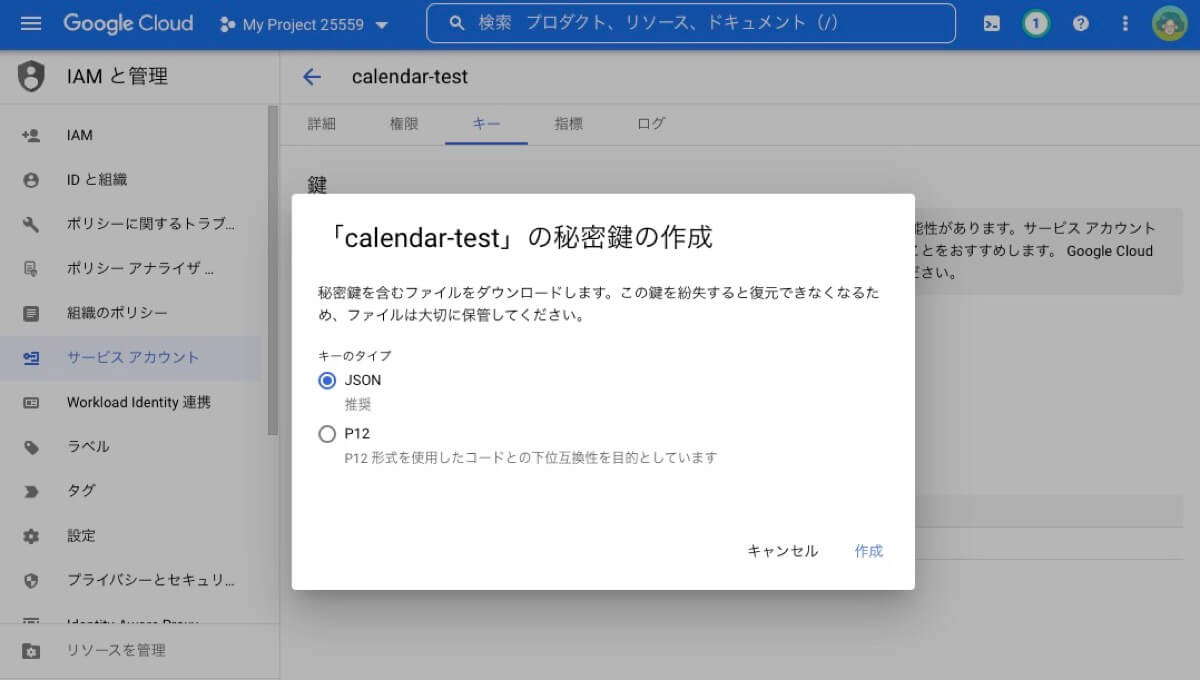Click the search field in the top bar

coord(690,23)
